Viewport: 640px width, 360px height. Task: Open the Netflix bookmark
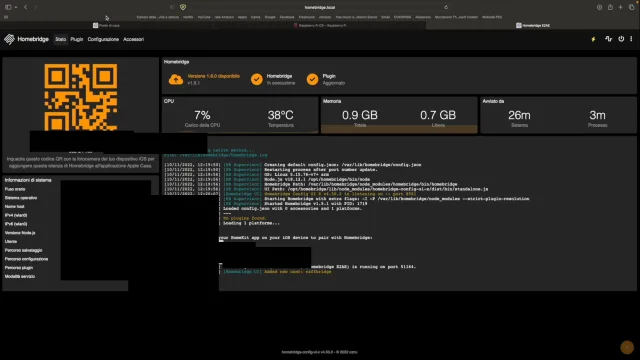pos(188,17)
